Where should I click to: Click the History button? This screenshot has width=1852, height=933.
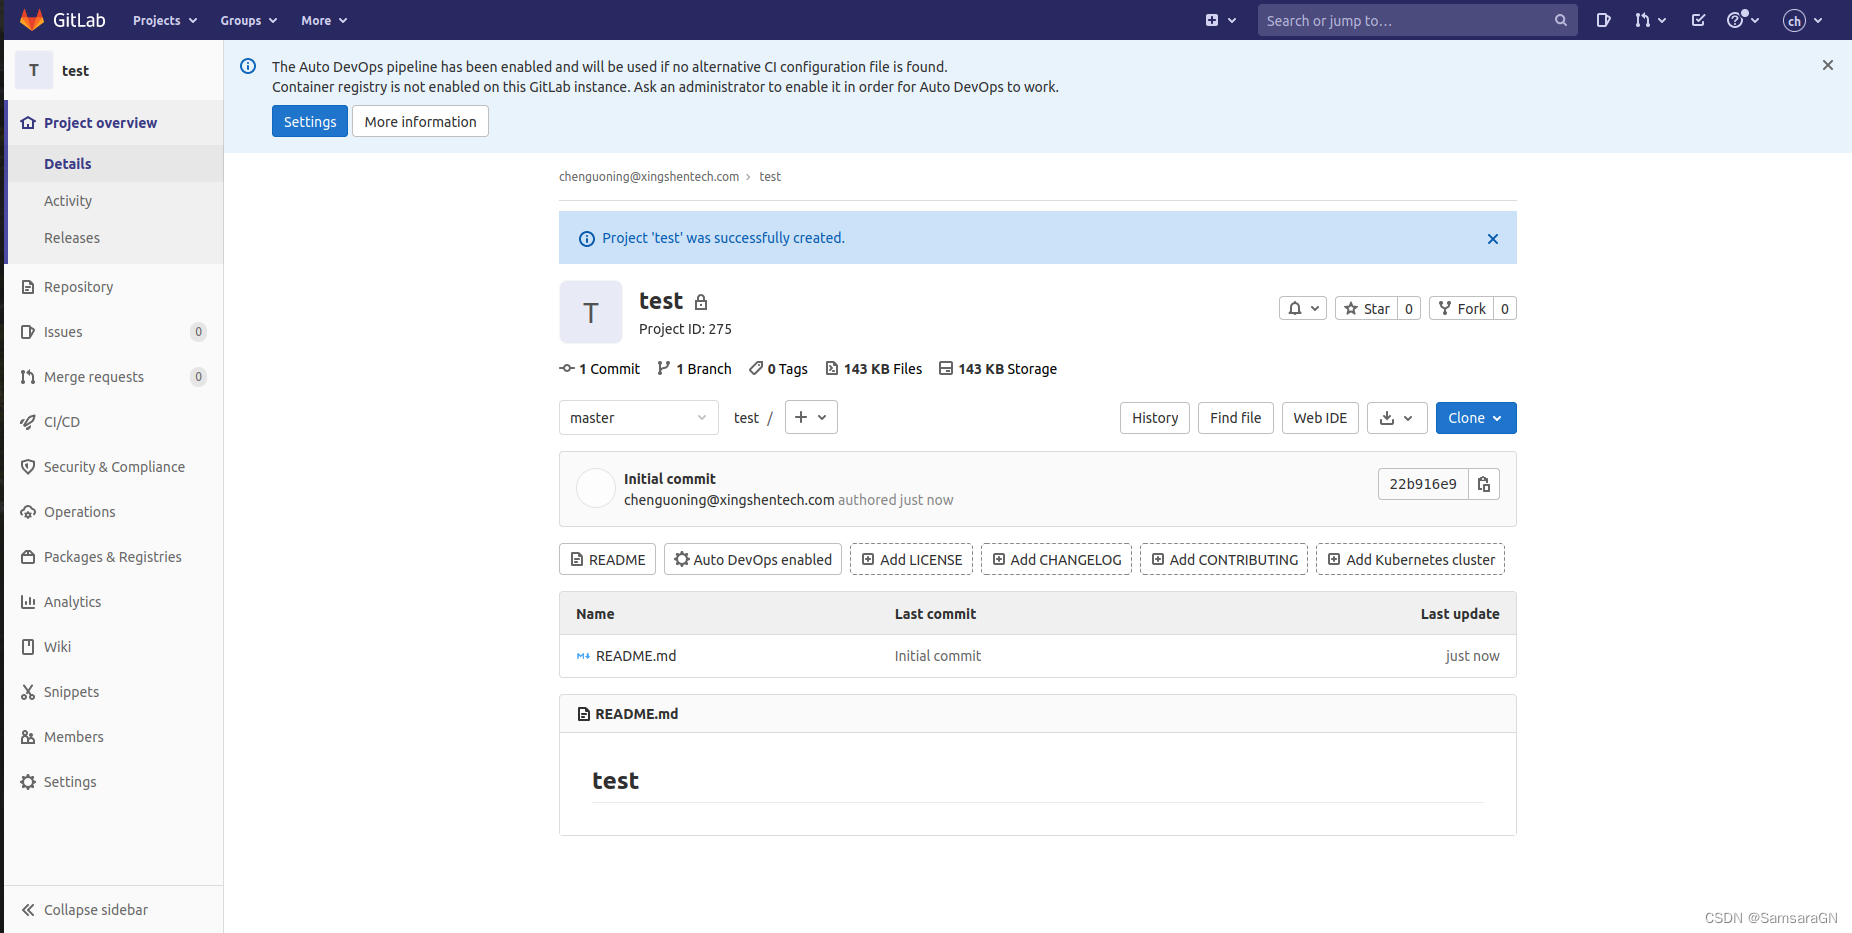pyautogui.click(x=1155, y=418)
